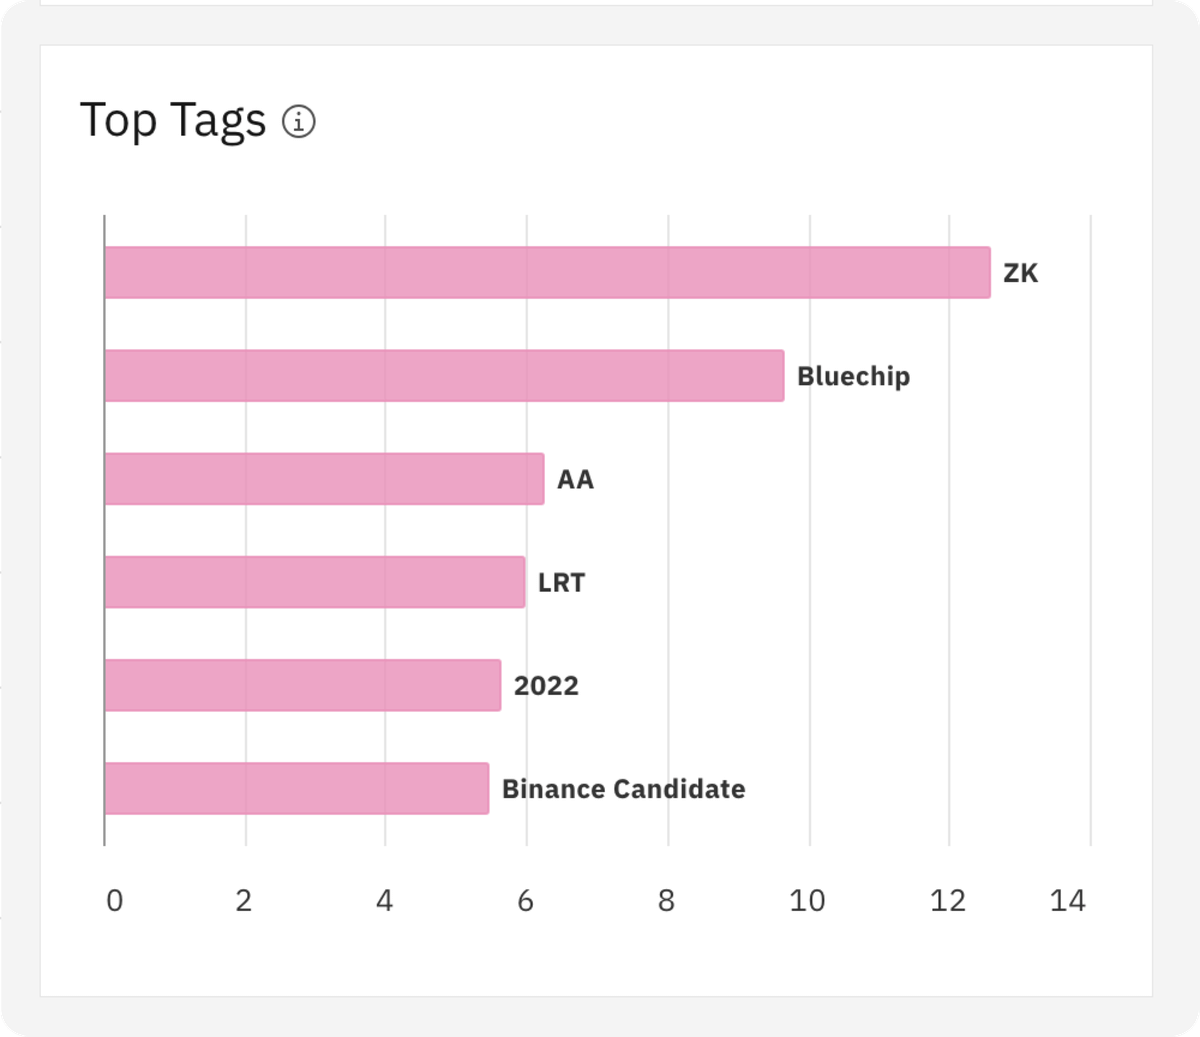Click the 0 axis tick label
1200x1037 pixels.
115,901
